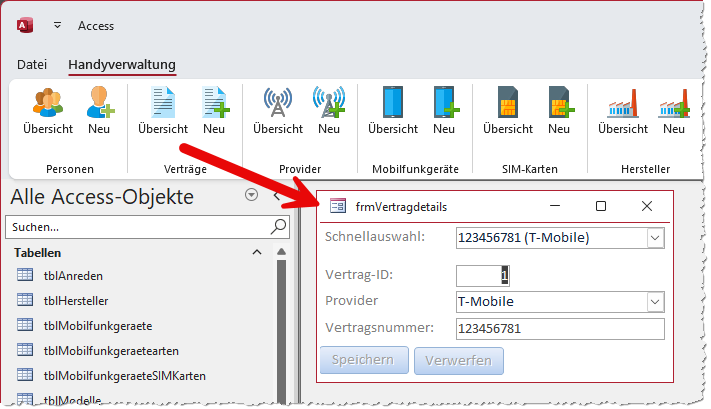Select table tblMobilfunkgeraete
The width and height of the screenshot is (711, 409).
click(x=98, y=326)
